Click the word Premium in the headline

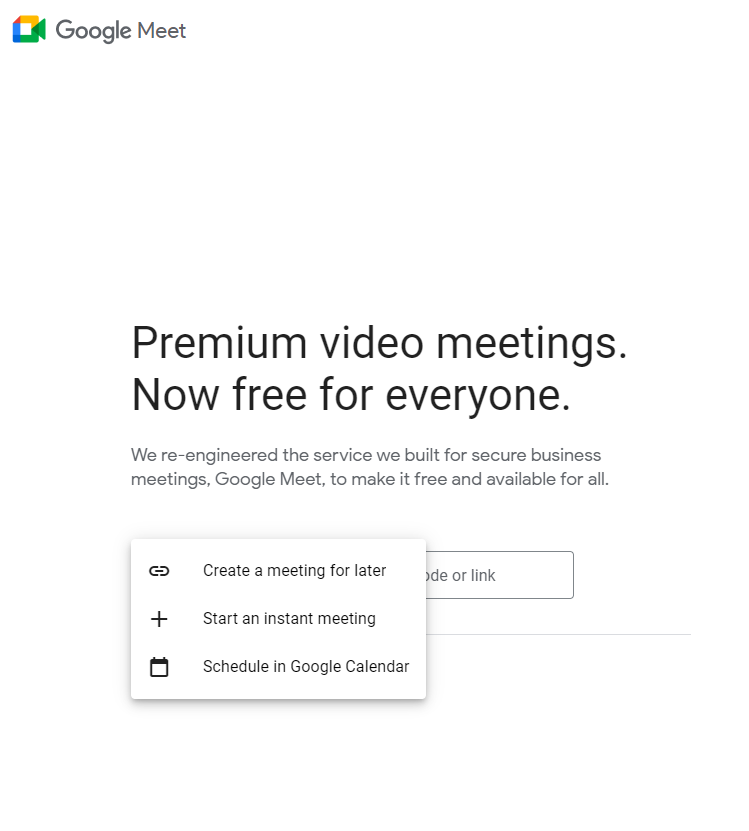click(219, 343)
